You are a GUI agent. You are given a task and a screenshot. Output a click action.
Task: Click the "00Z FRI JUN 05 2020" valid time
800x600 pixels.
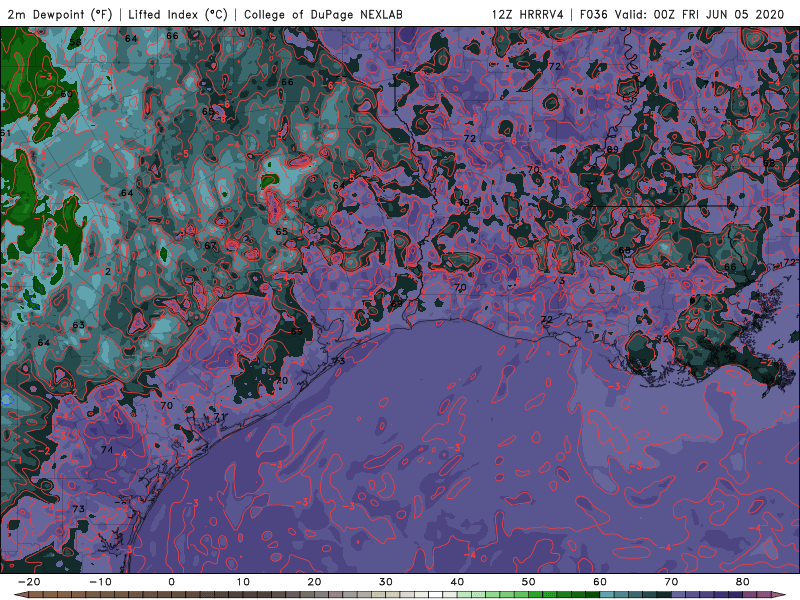click(718, 14)
